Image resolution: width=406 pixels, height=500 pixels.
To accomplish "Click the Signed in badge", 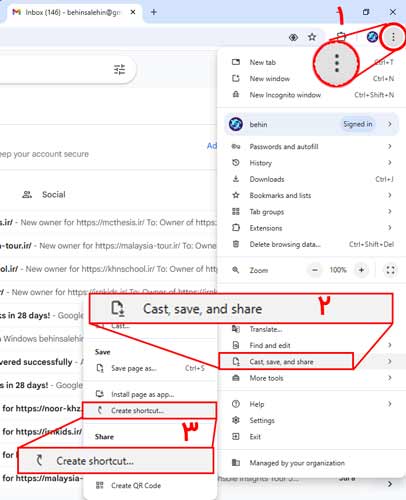I will click(358, 124).
